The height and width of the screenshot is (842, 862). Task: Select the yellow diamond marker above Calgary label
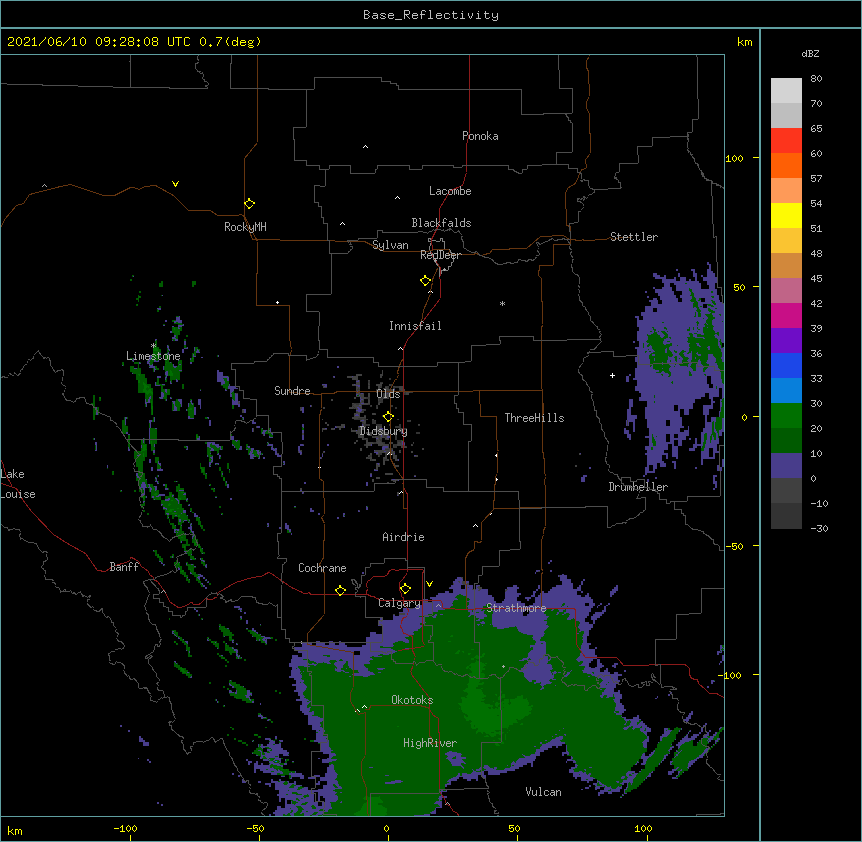point(405,589)
